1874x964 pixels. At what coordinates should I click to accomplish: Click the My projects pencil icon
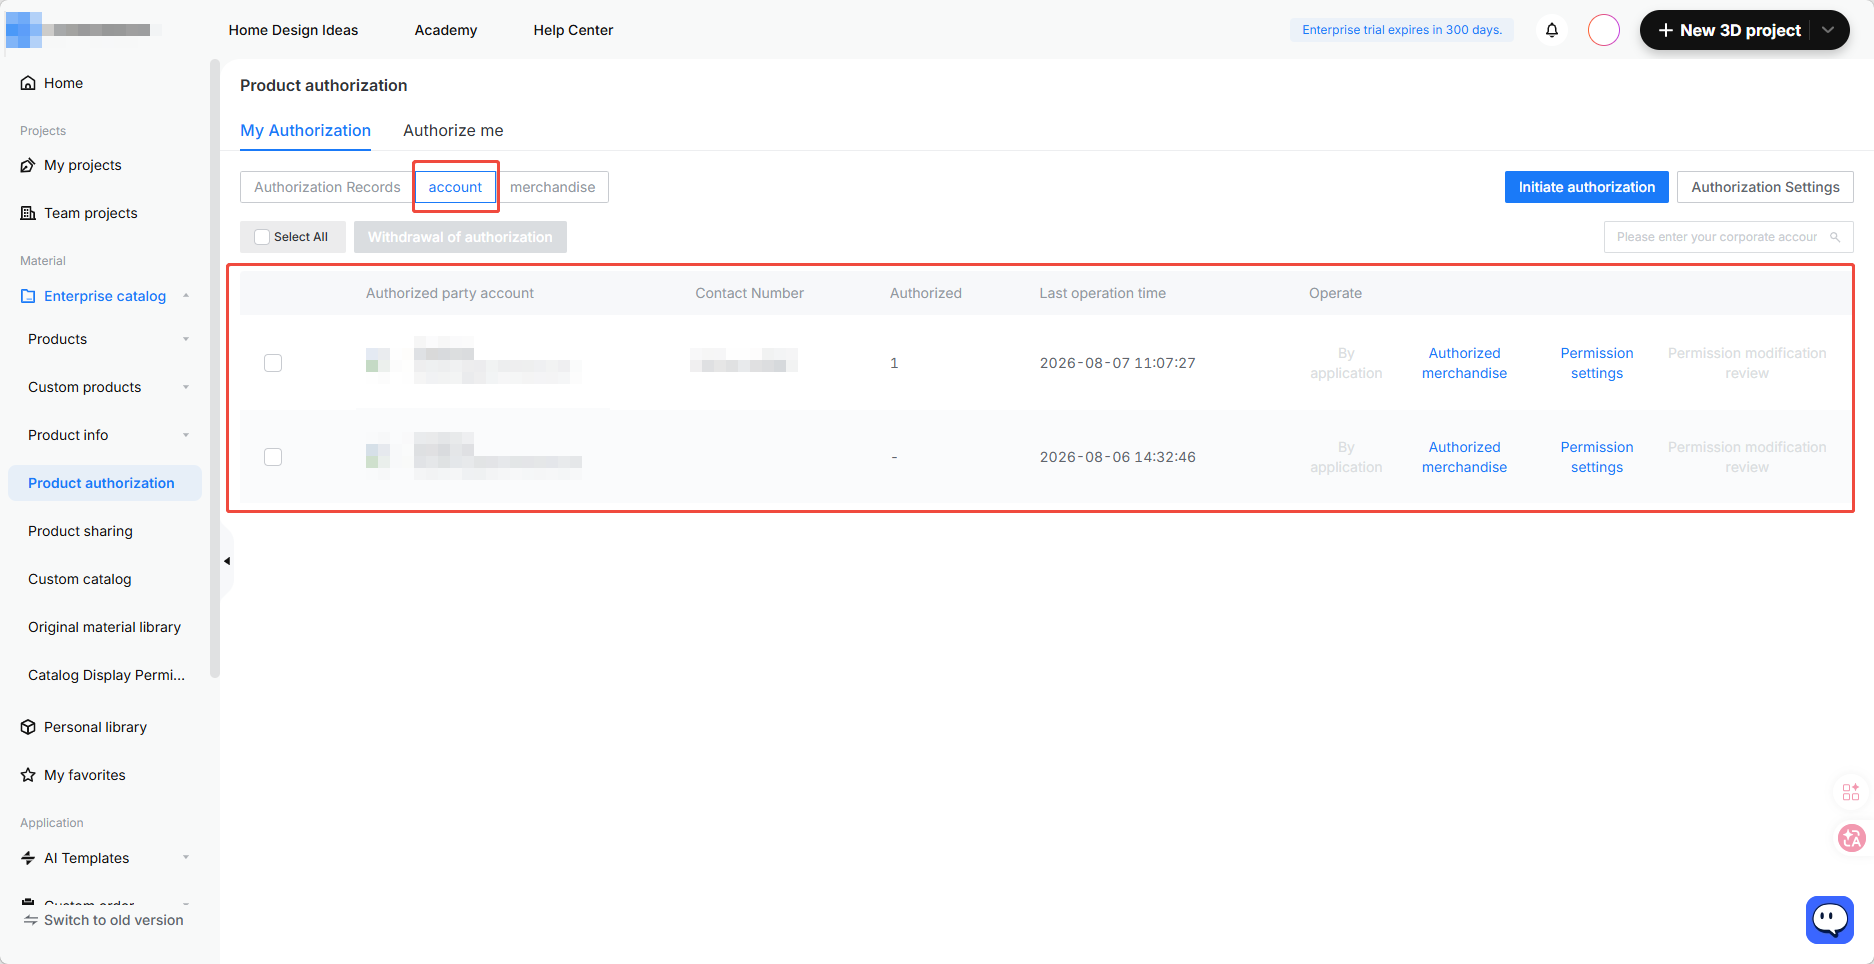click(x=28, y=165)
